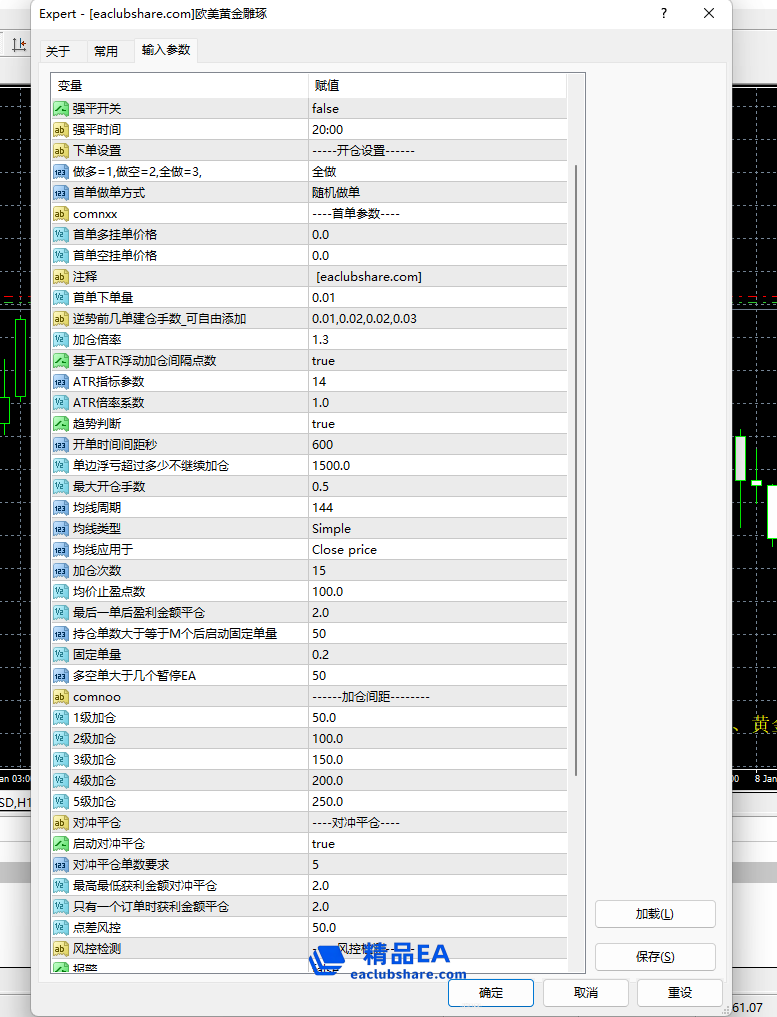Click the string icon beside 强平时间
Image resolution: width=777 pixels, height=1017 pixels.
coord(60,130)
